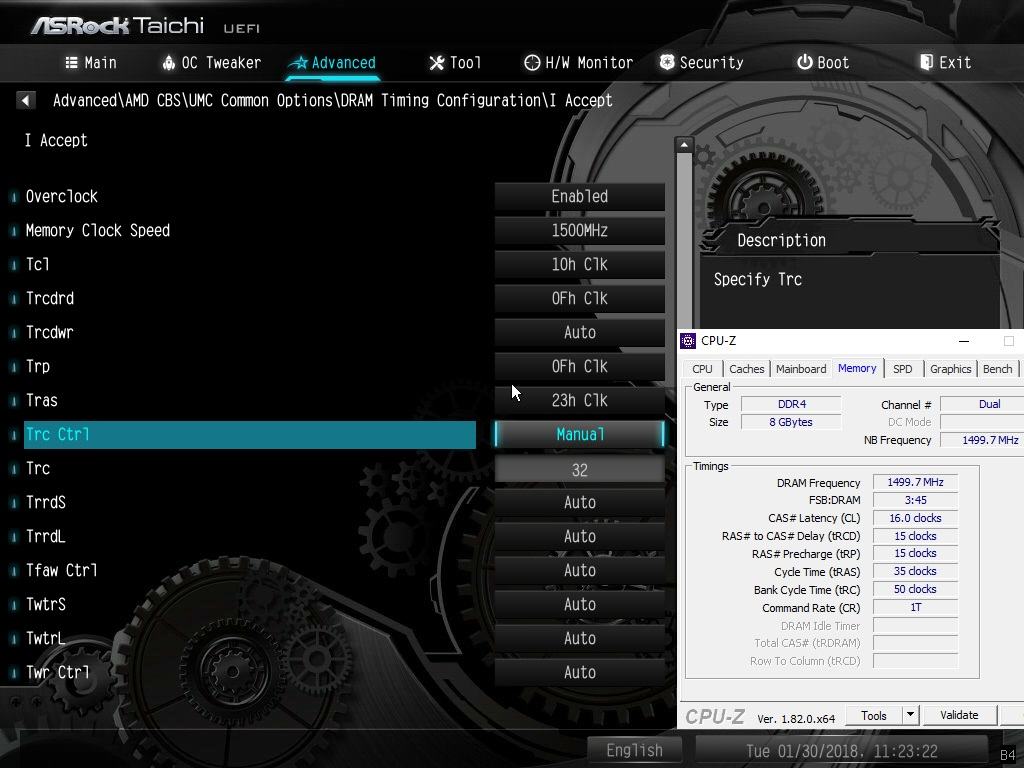
Task: Open the Caches tab in CPU-Z
Action: 746,369
